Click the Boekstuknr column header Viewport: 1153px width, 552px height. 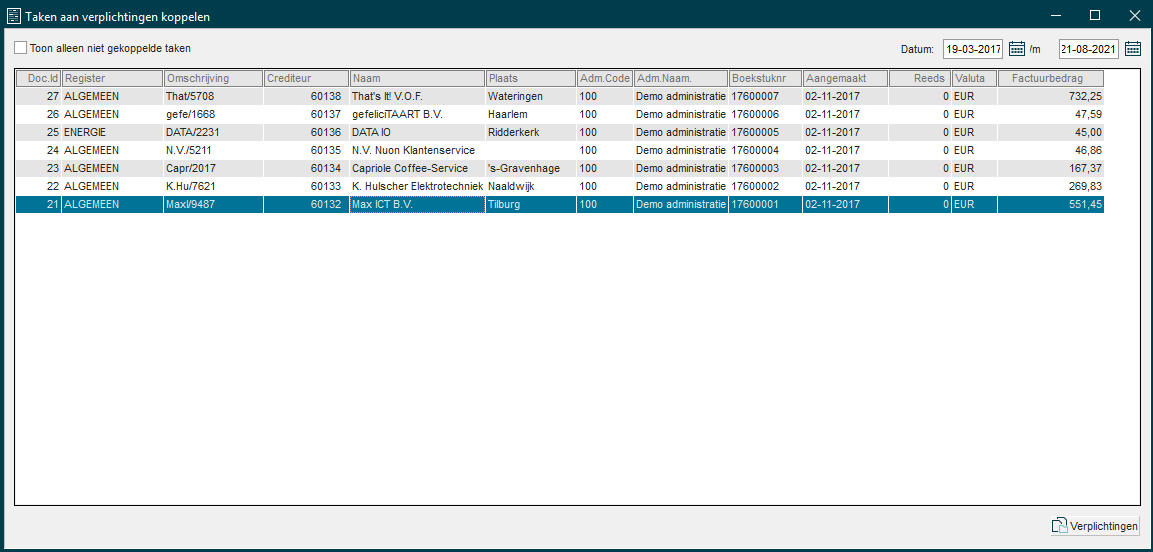[x=764, y=78]
